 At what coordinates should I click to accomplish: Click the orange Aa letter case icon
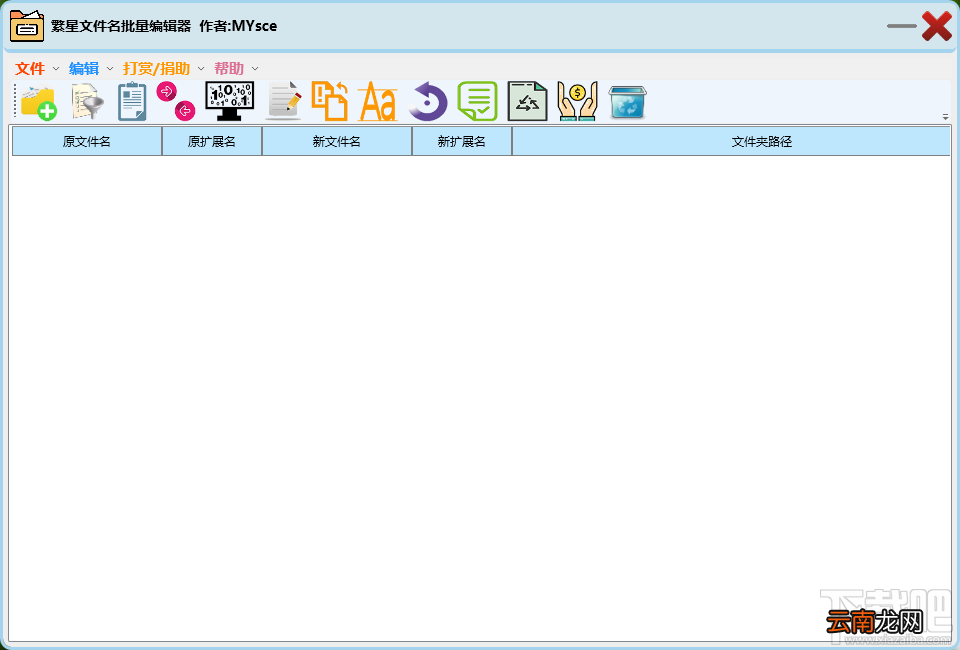click(x=378, y=102)
